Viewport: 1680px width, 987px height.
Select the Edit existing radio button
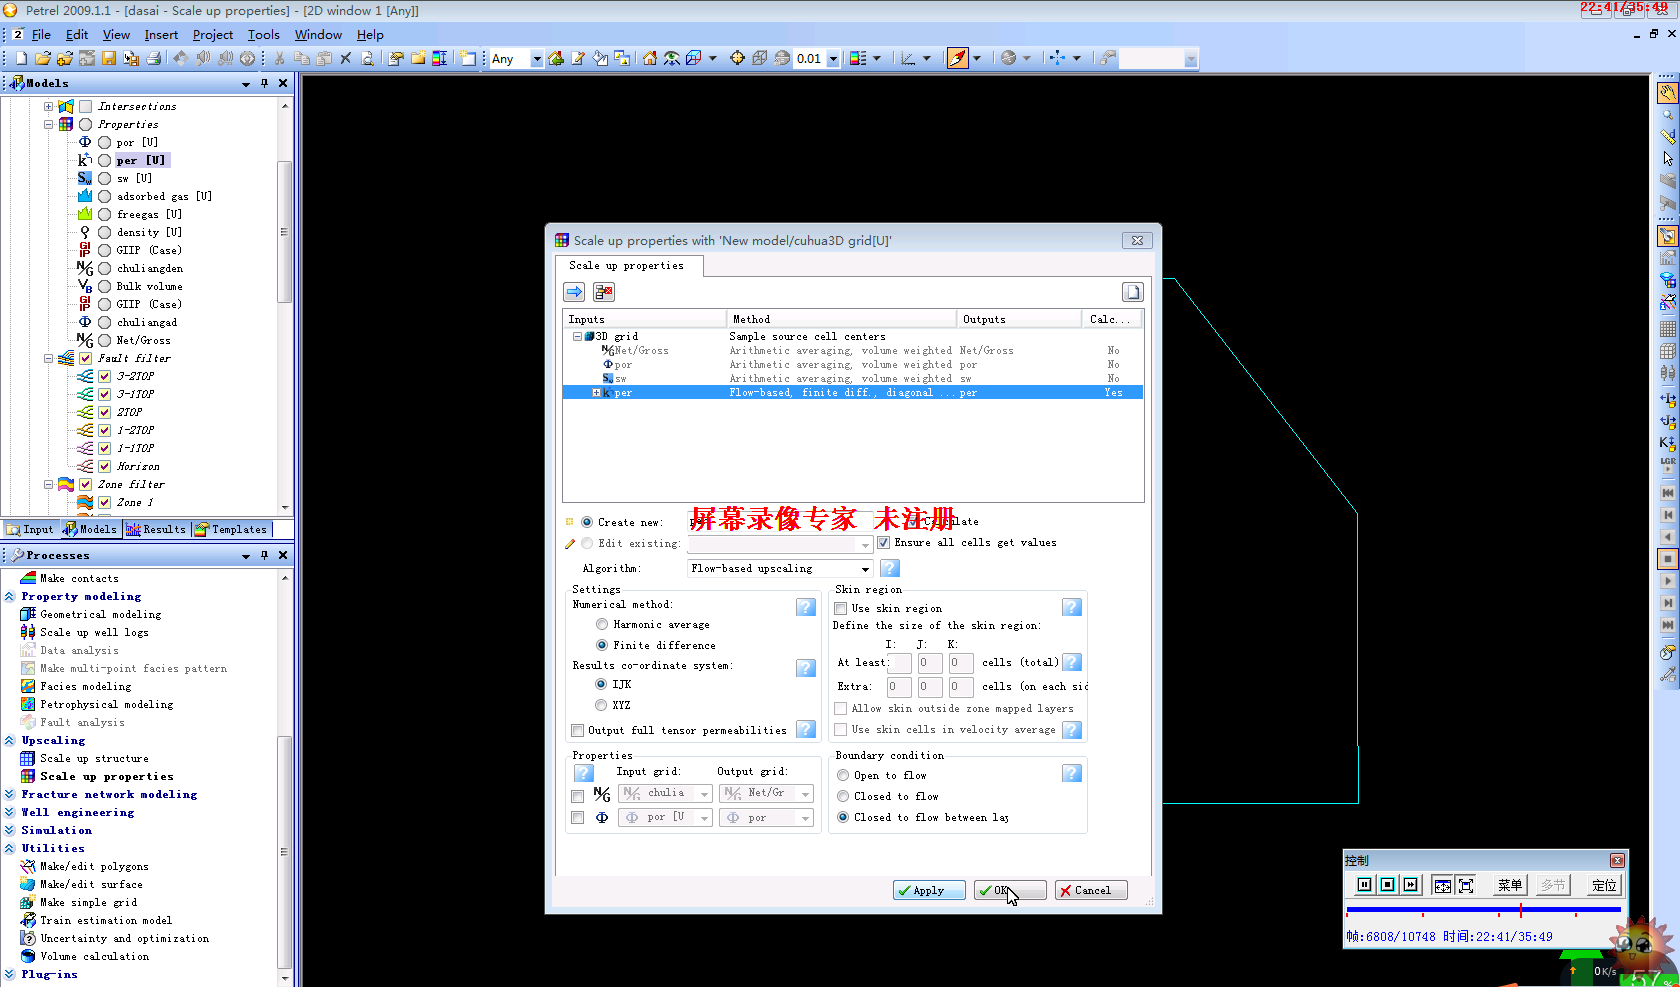point(587,543)
